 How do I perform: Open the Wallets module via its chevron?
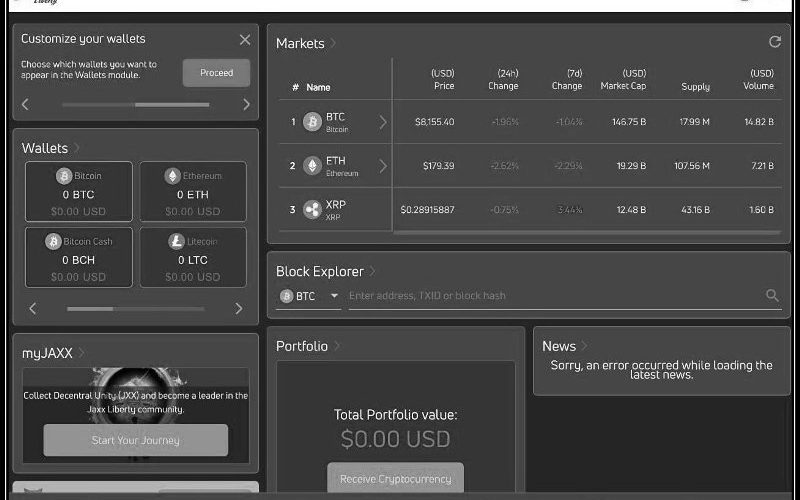click(x=77, y=148)
